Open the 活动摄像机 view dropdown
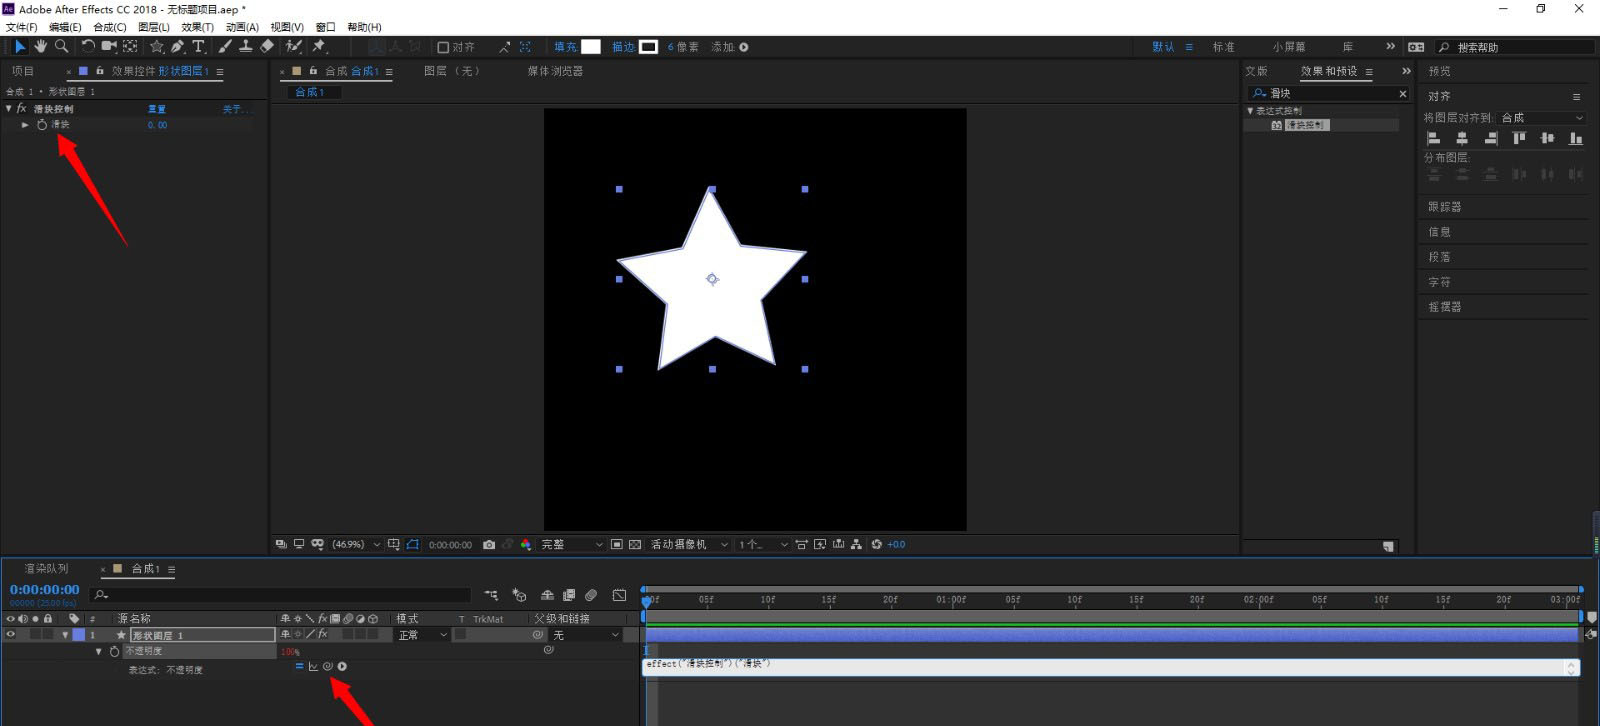 [690, 545]
